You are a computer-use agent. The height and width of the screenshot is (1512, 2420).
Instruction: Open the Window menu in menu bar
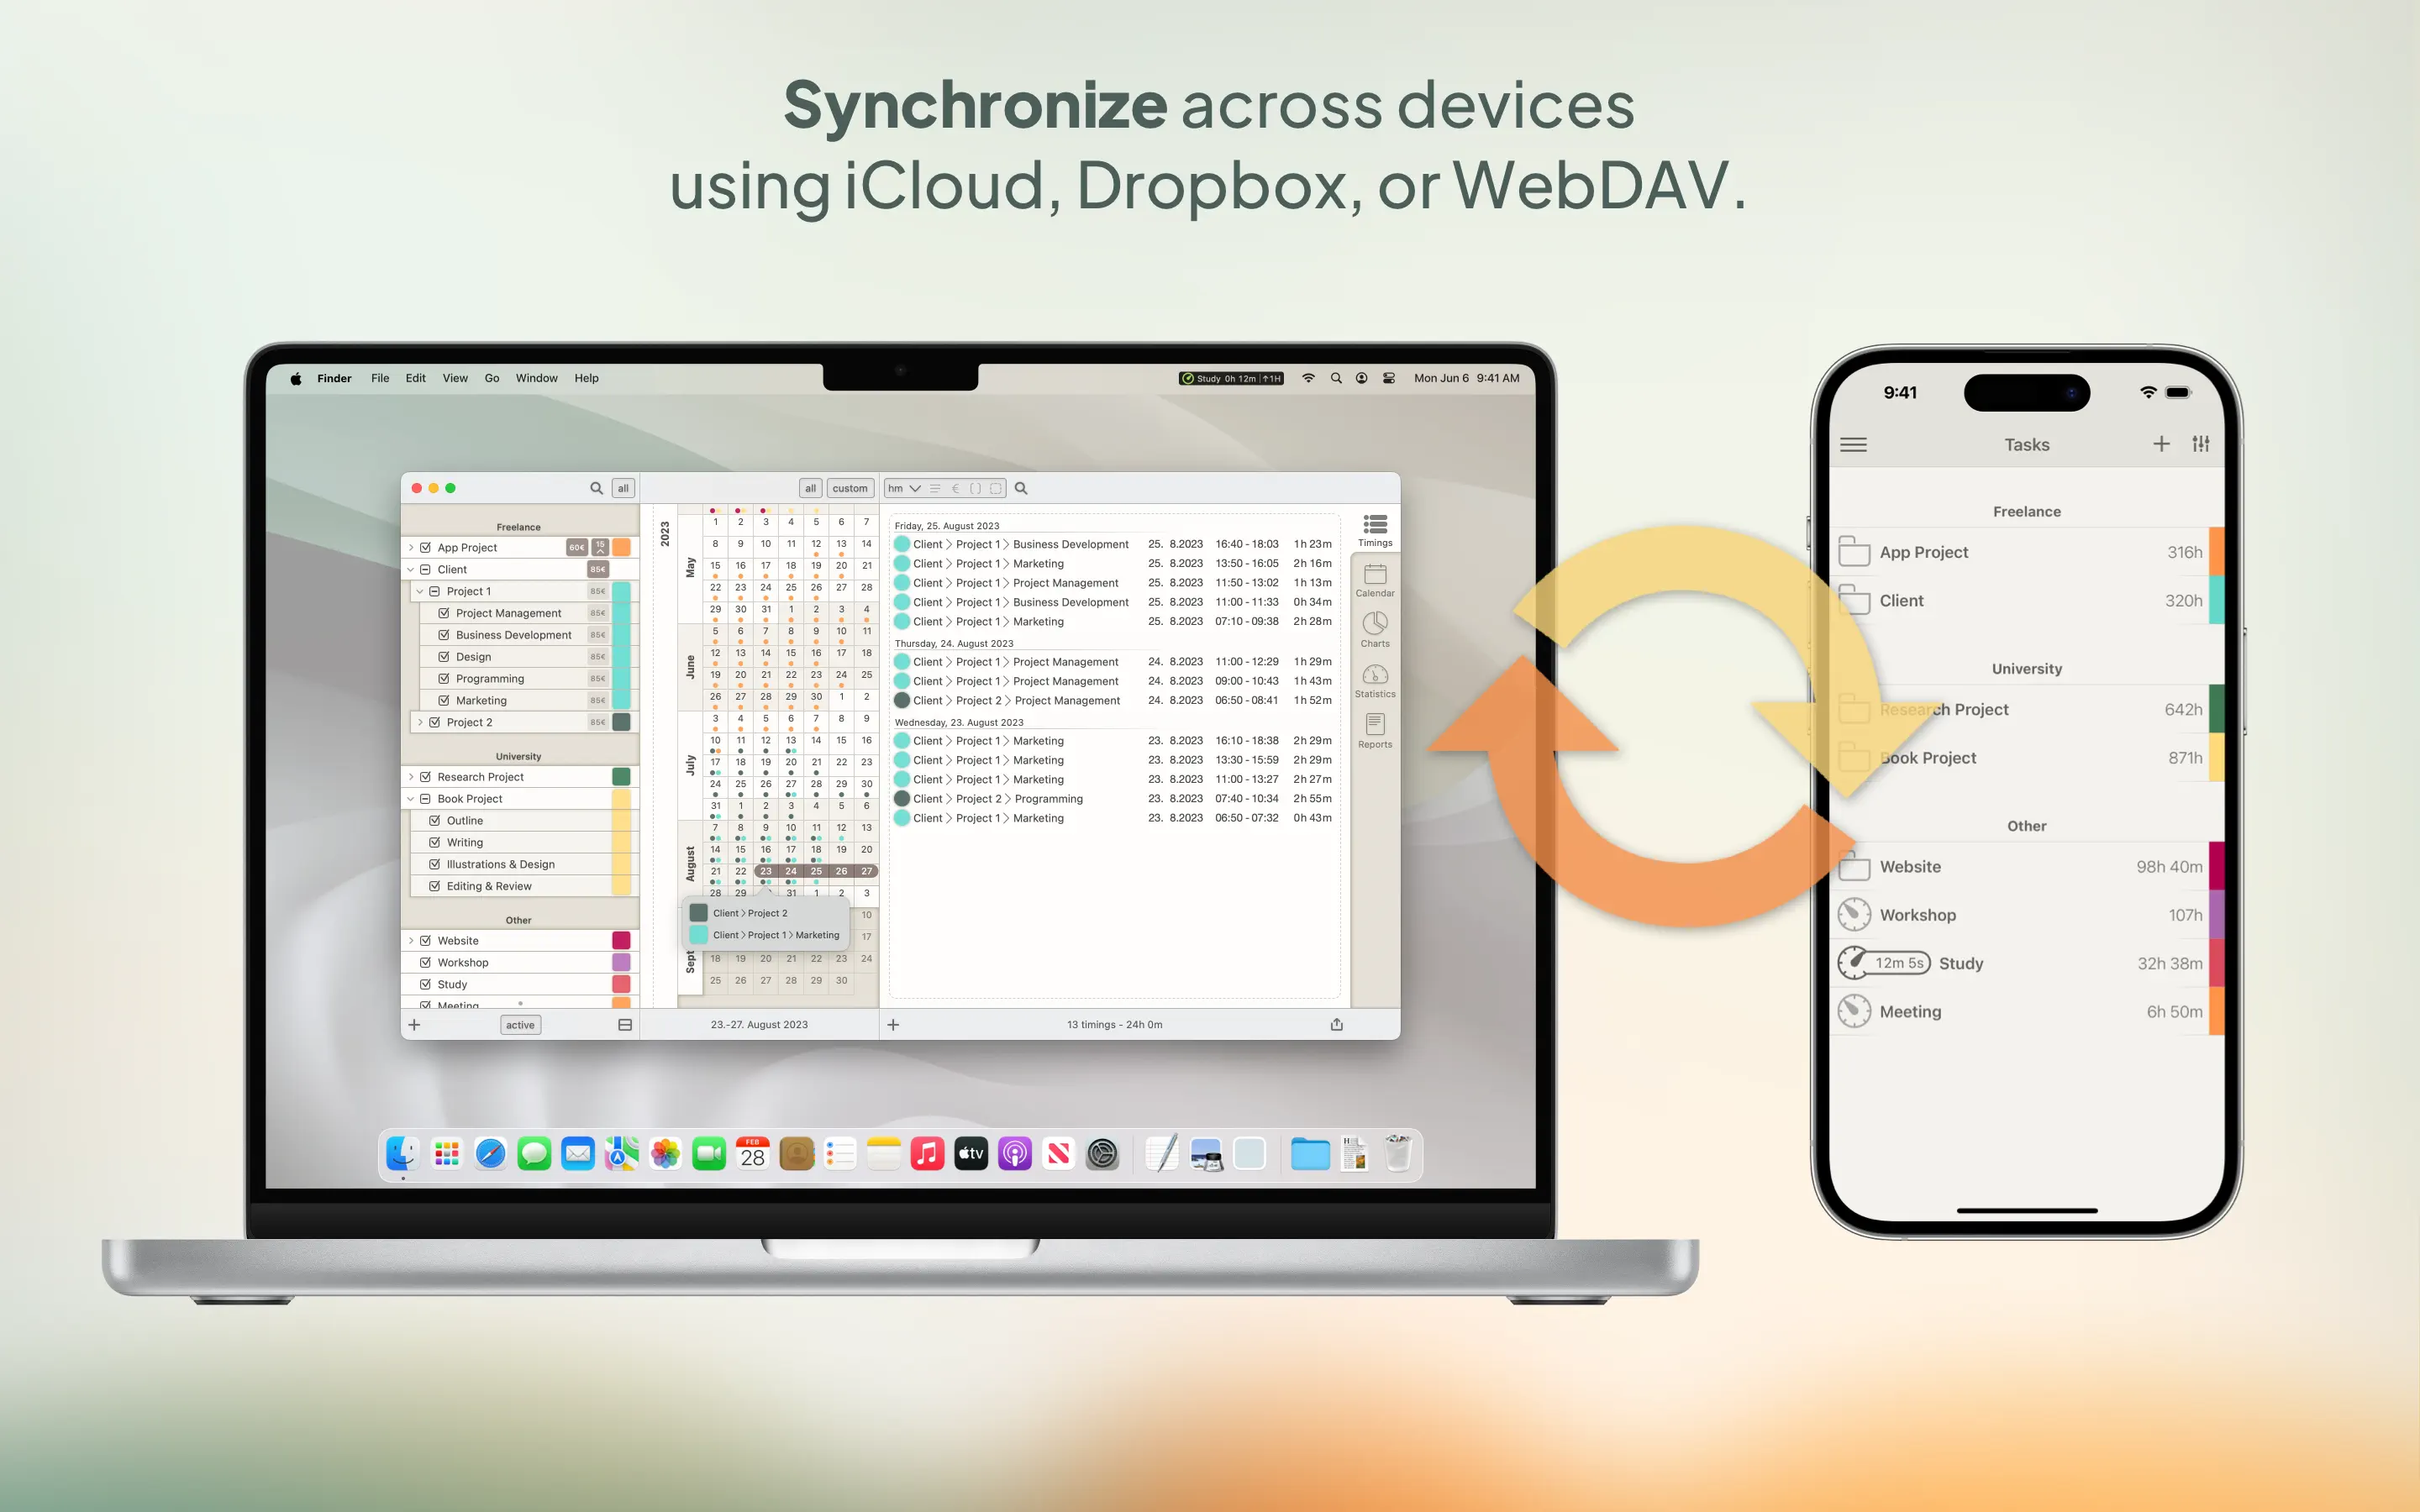coord(536,378)
